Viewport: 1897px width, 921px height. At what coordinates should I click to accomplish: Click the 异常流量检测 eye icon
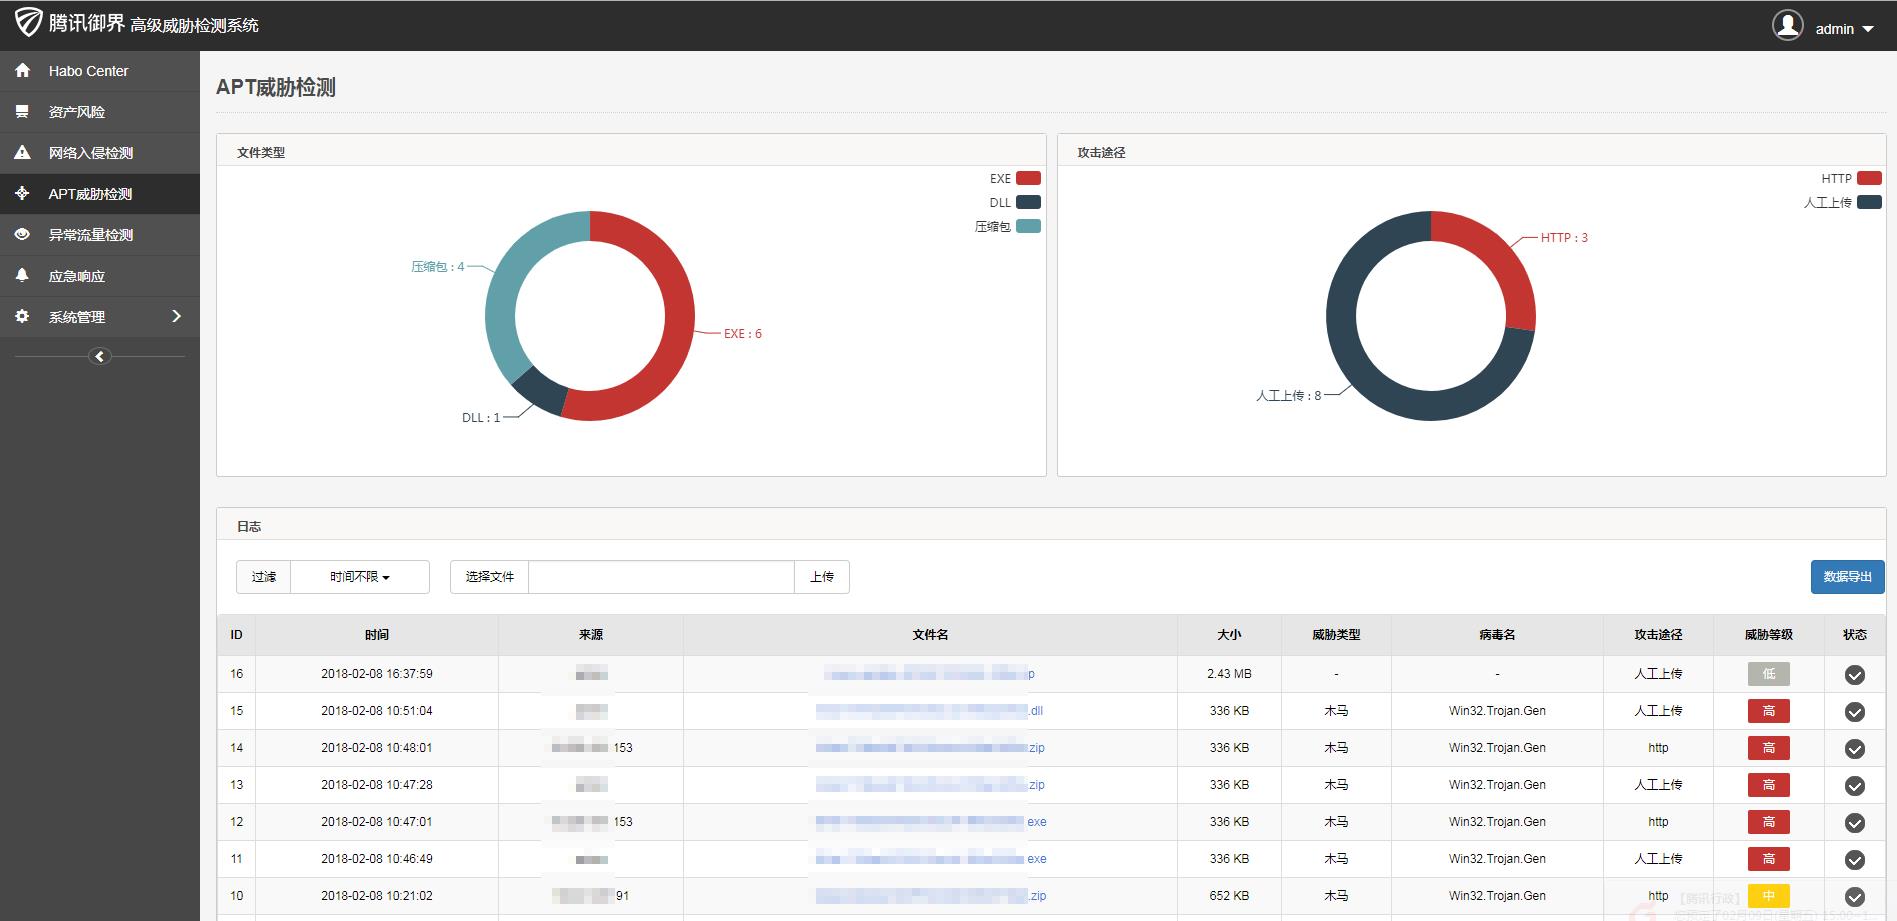(x=22, y=235)
